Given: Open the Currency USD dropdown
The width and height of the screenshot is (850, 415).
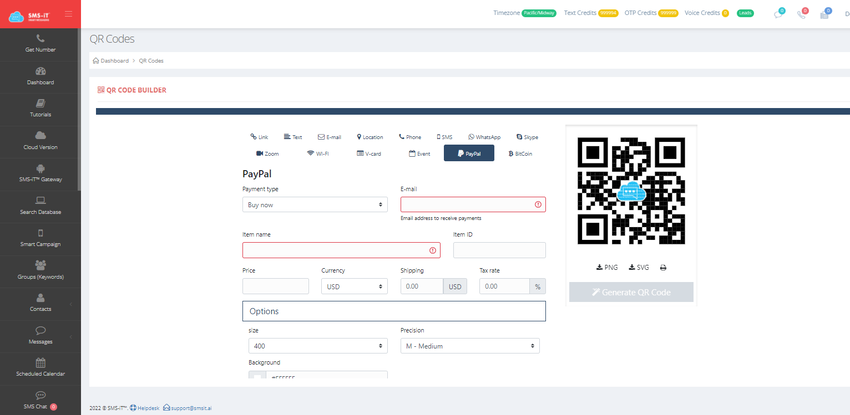Looking at the screenshot, I should coord(354,286).
